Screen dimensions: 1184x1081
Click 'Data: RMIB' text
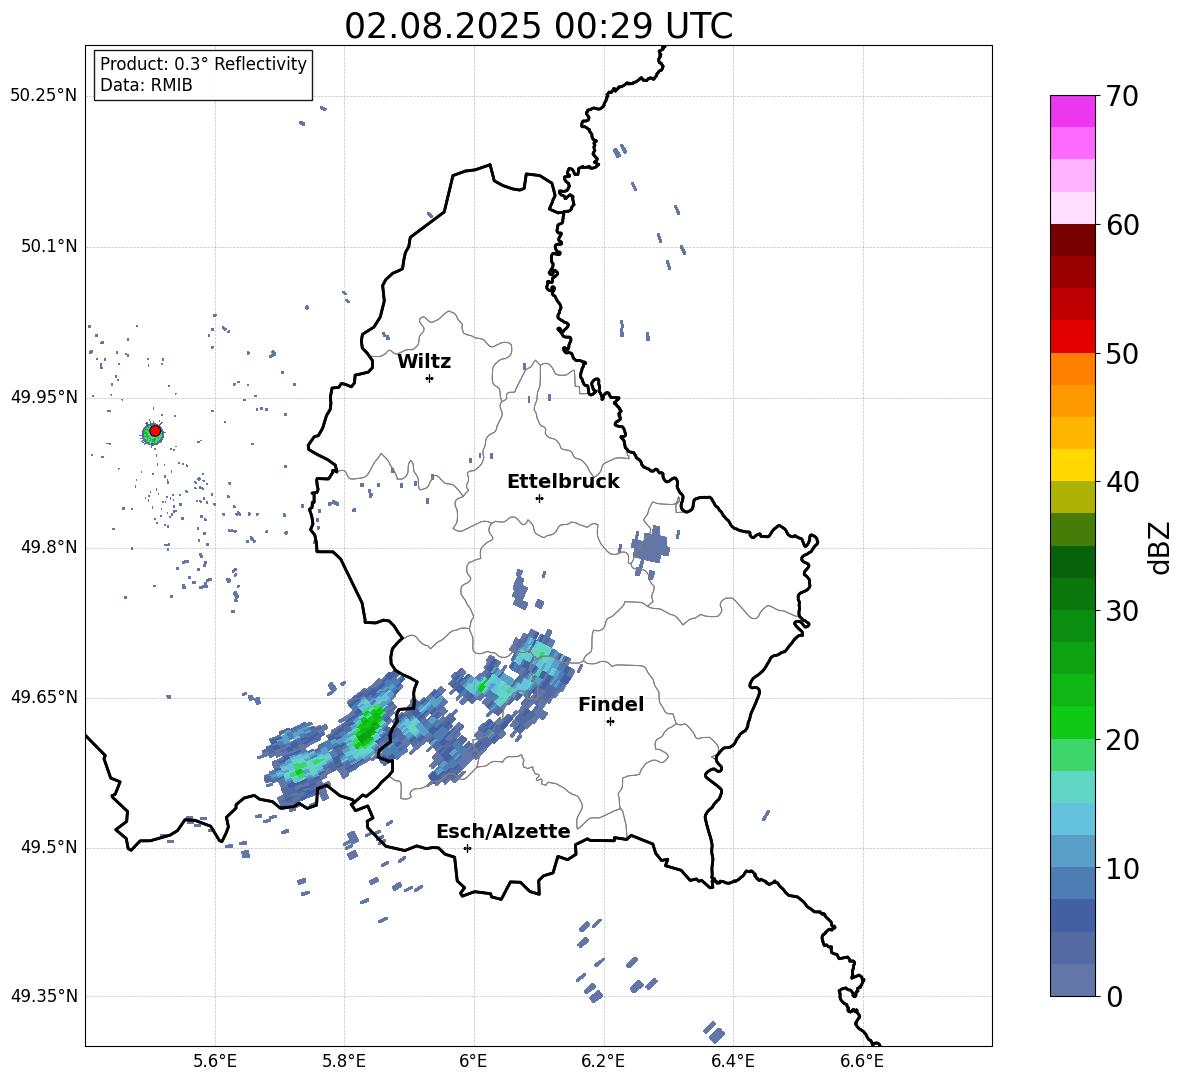(x=146, y=85)
